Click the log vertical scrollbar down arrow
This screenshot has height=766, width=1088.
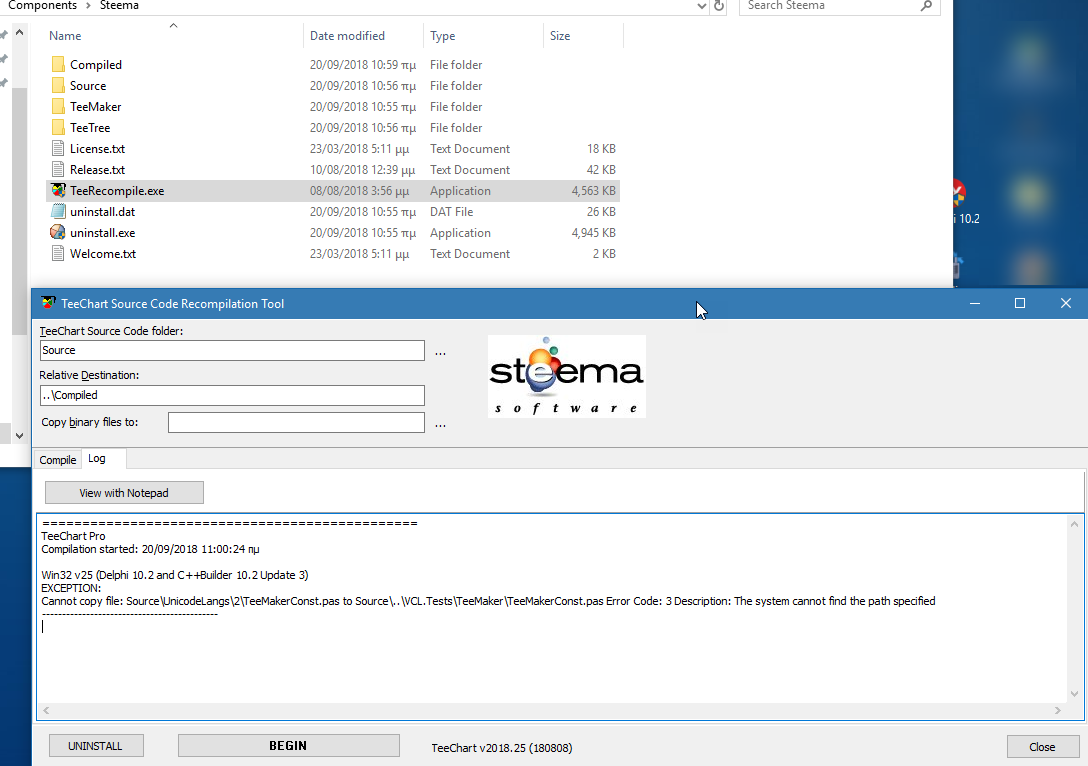pos(1075,694)
